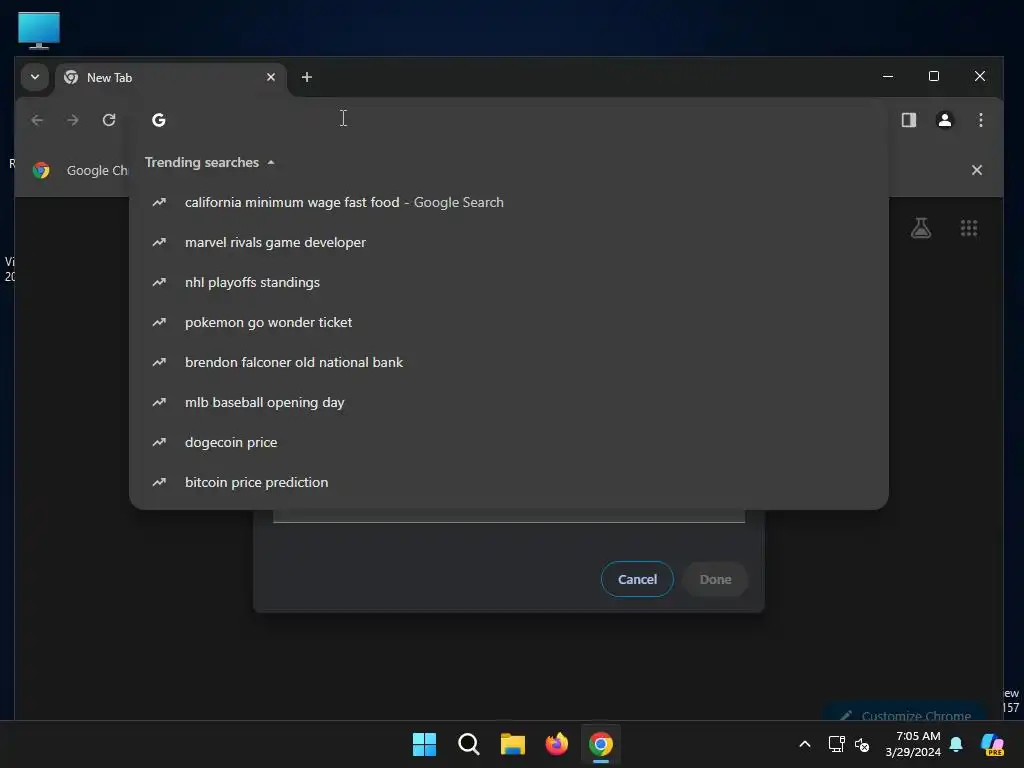The width and height of the screenshot is (1024, 768).
Task: Select california minimum wage fast food suggestion
Action: 509,202
